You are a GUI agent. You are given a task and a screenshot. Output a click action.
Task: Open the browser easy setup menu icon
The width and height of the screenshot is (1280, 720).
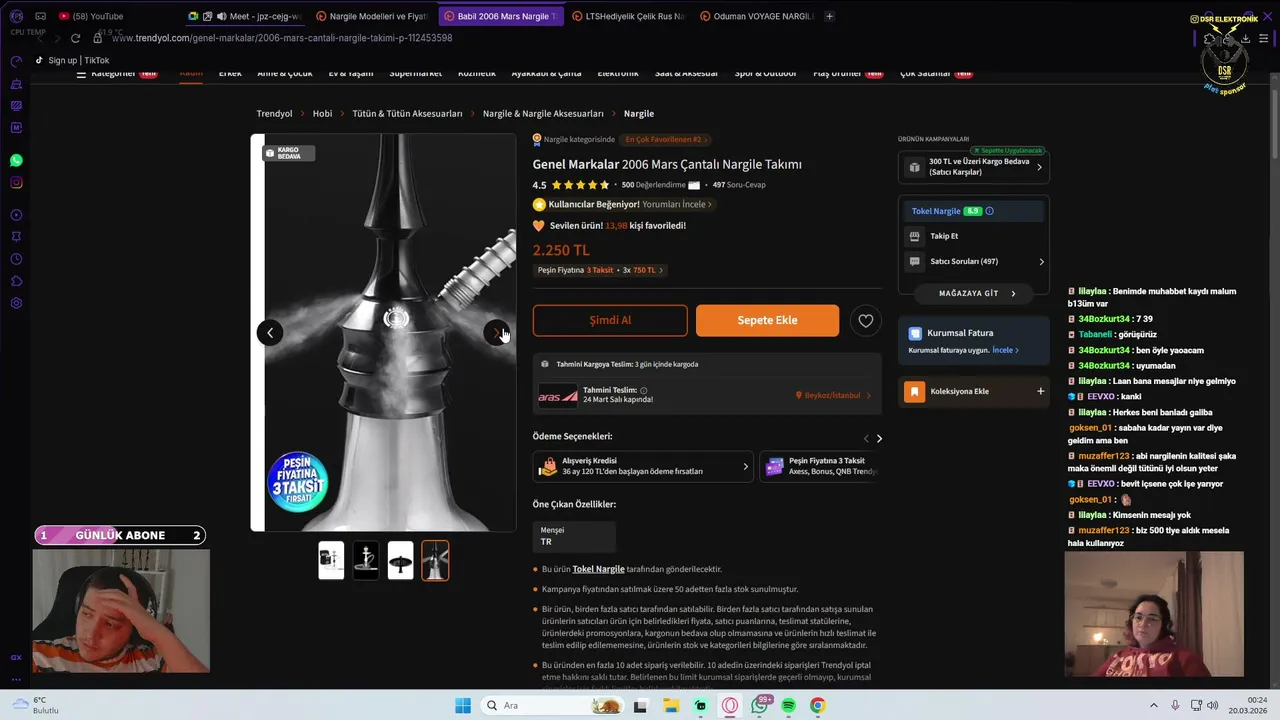1264,38
